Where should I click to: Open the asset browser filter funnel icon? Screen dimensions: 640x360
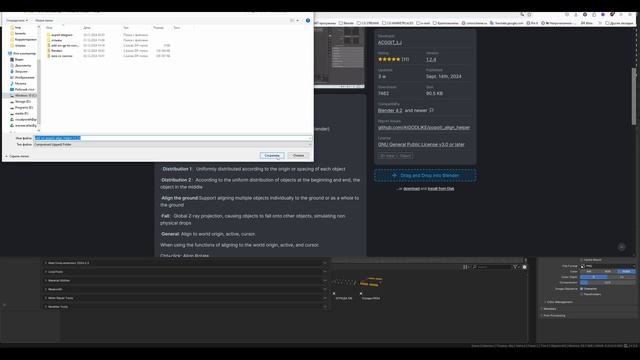[515, 267]
